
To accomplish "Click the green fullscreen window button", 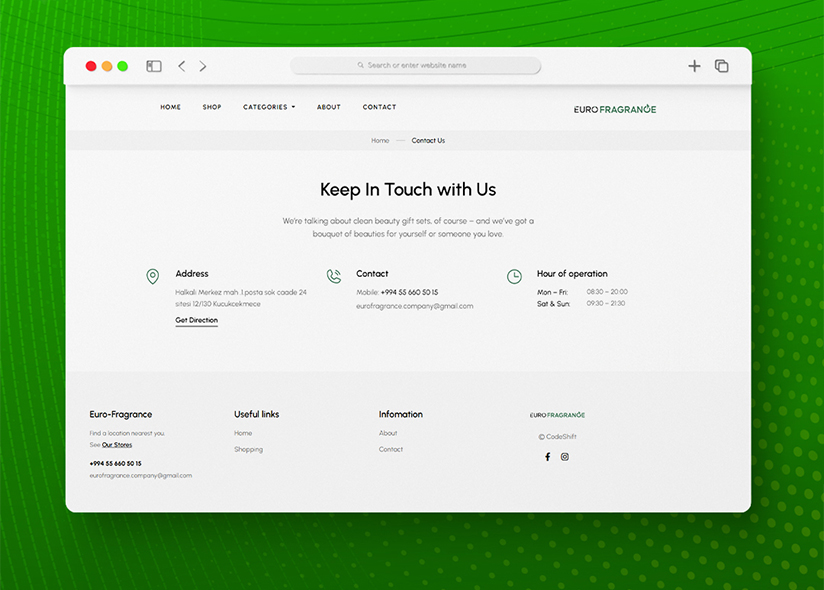I will (122, 66).
